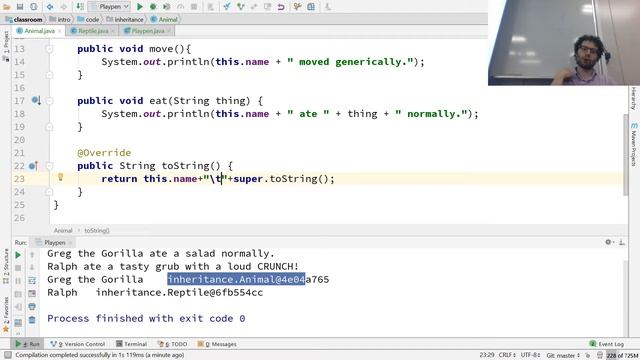Open the Event Log
640x360 pixels.
pos(607,344)
